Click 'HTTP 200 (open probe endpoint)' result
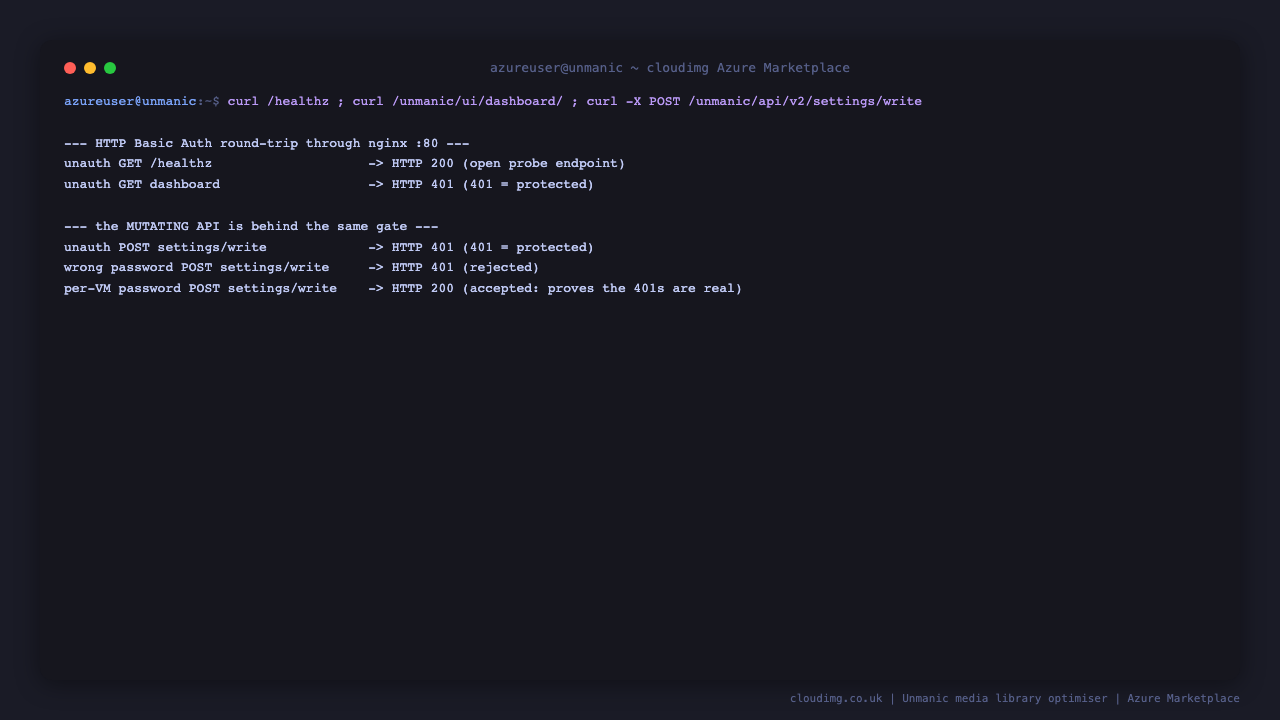 pos(508,163)
